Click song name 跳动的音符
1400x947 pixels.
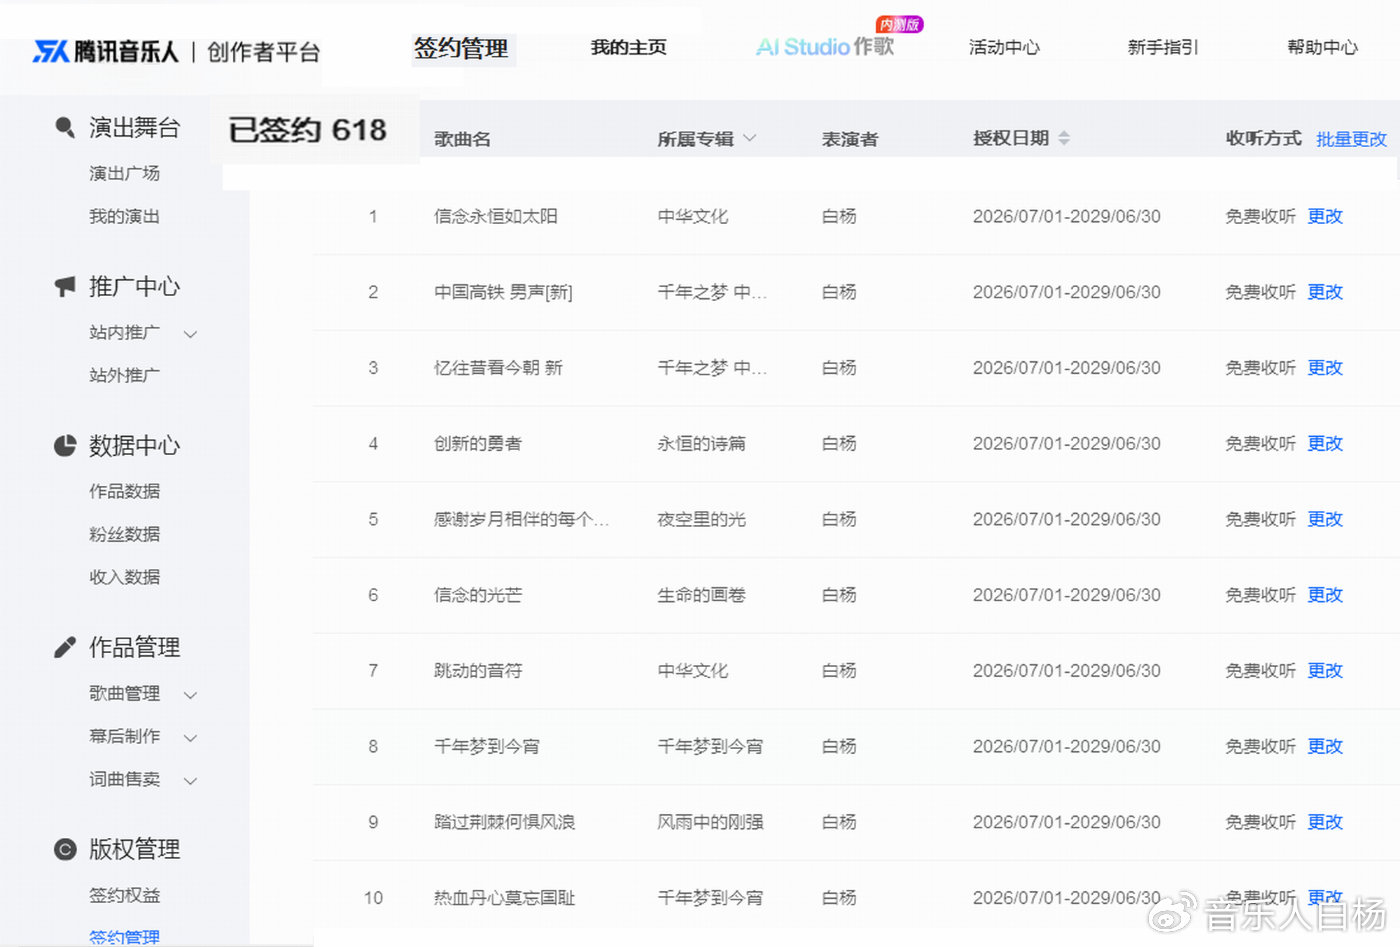pos(478,671)
